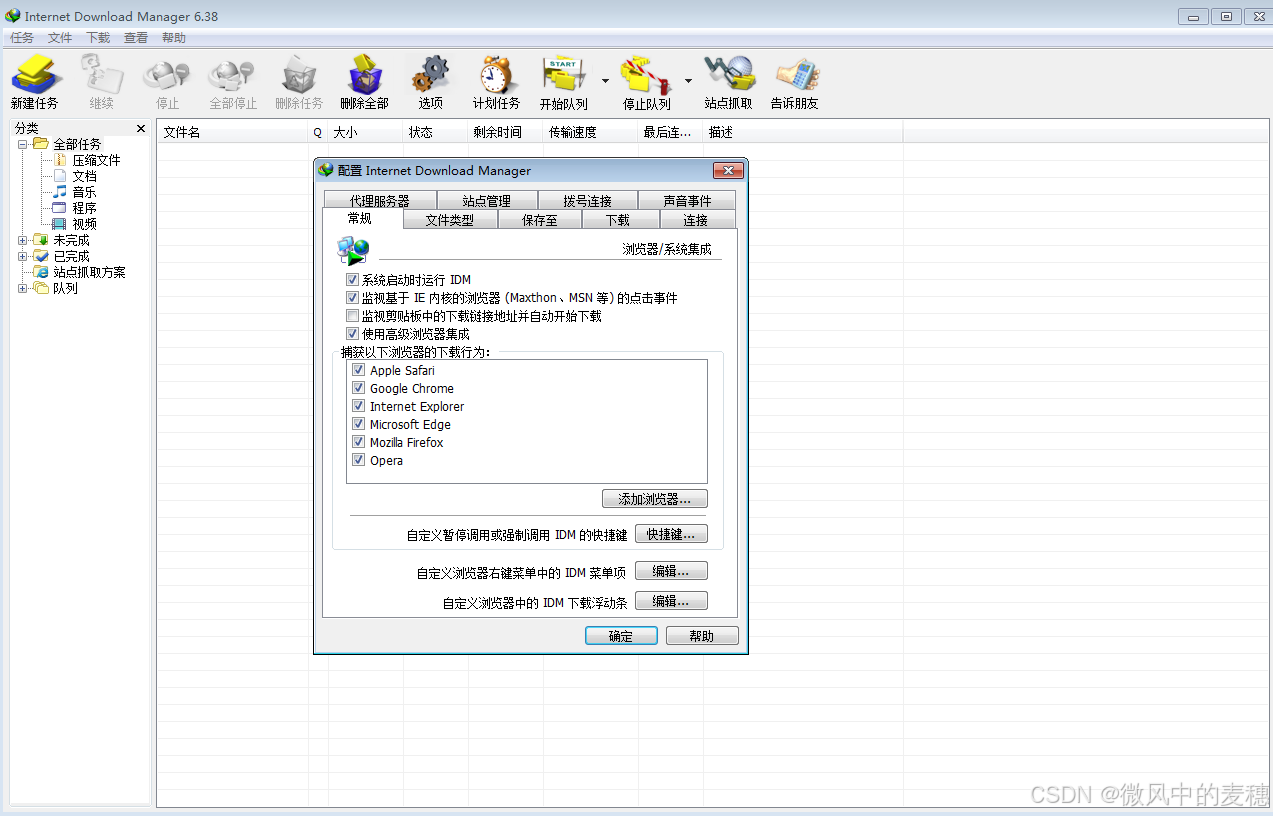Screen dimensions: 1273x816
Task: Open the 帮助 menu
Action: 174,38
